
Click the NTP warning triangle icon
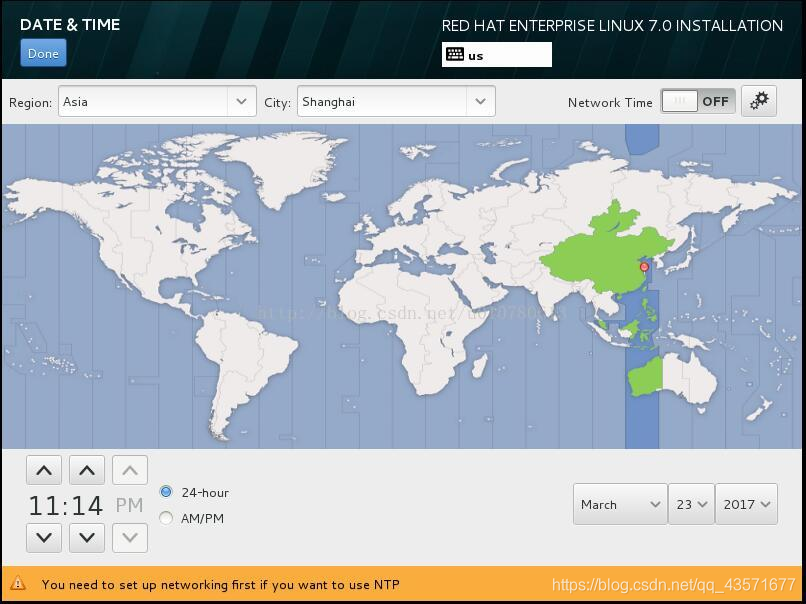[18, 583]
